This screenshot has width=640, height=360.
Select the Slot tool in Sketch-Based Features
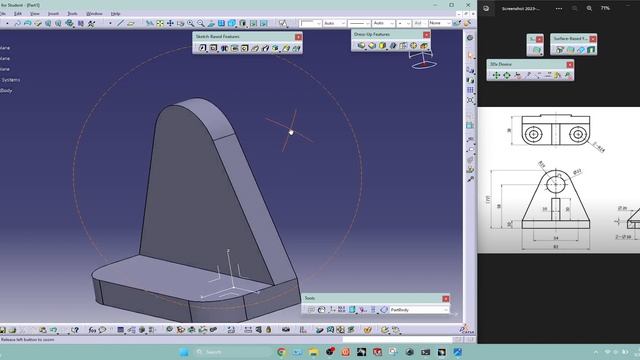(x=265, y=48)
